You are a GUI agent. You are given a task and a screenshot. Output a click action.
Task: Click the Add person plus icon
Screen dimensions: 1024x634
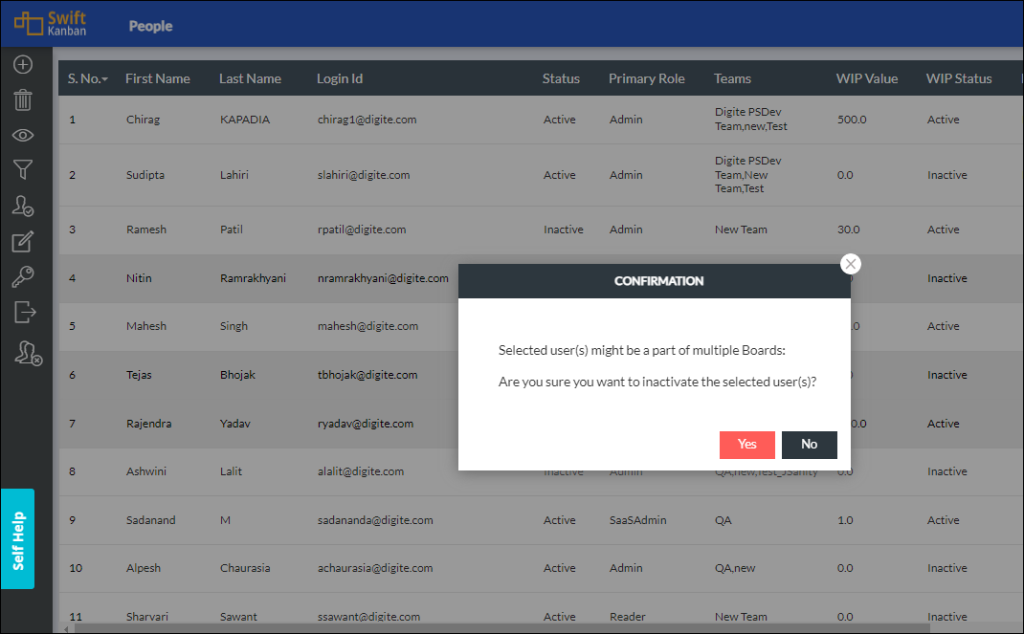[x=23, y=65]
